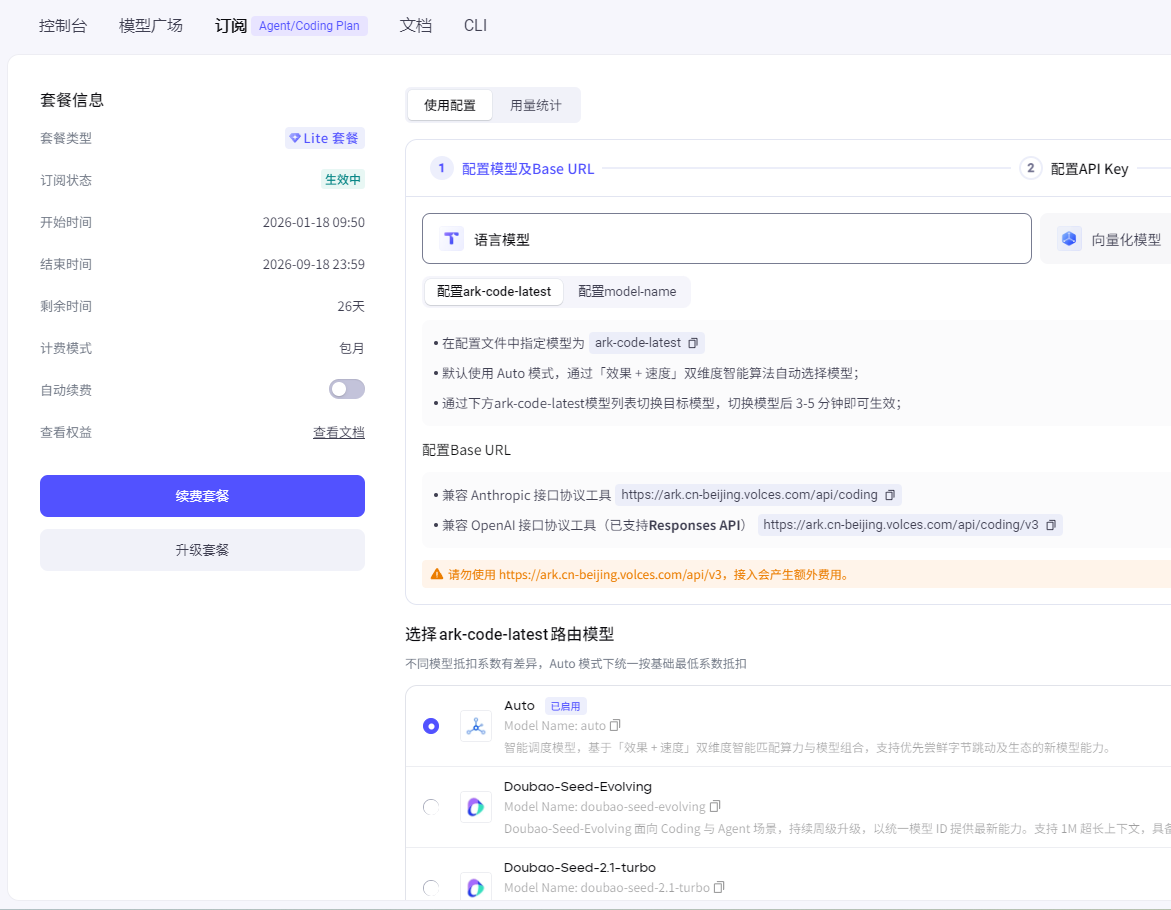This screenshot has height=910, width=1171.
Task: Open the CLI nav item
Action: (475, 25)
